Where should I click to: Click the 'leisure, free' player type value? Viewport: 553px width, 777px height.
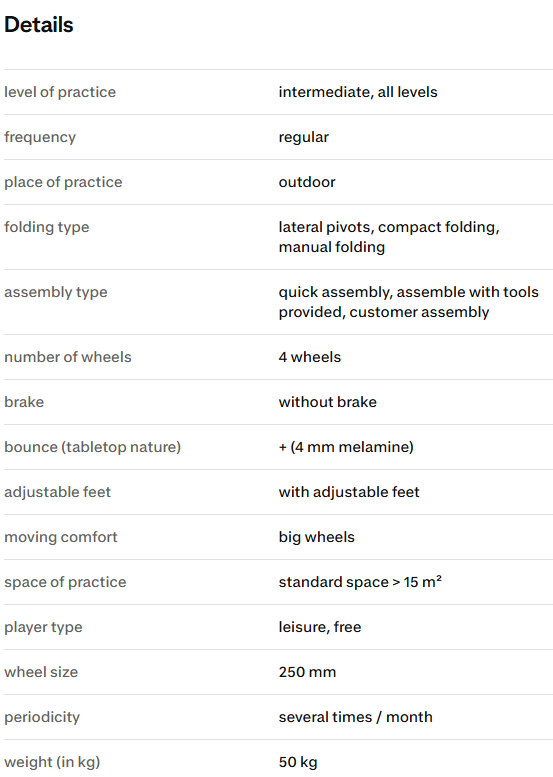pos(320,627)
